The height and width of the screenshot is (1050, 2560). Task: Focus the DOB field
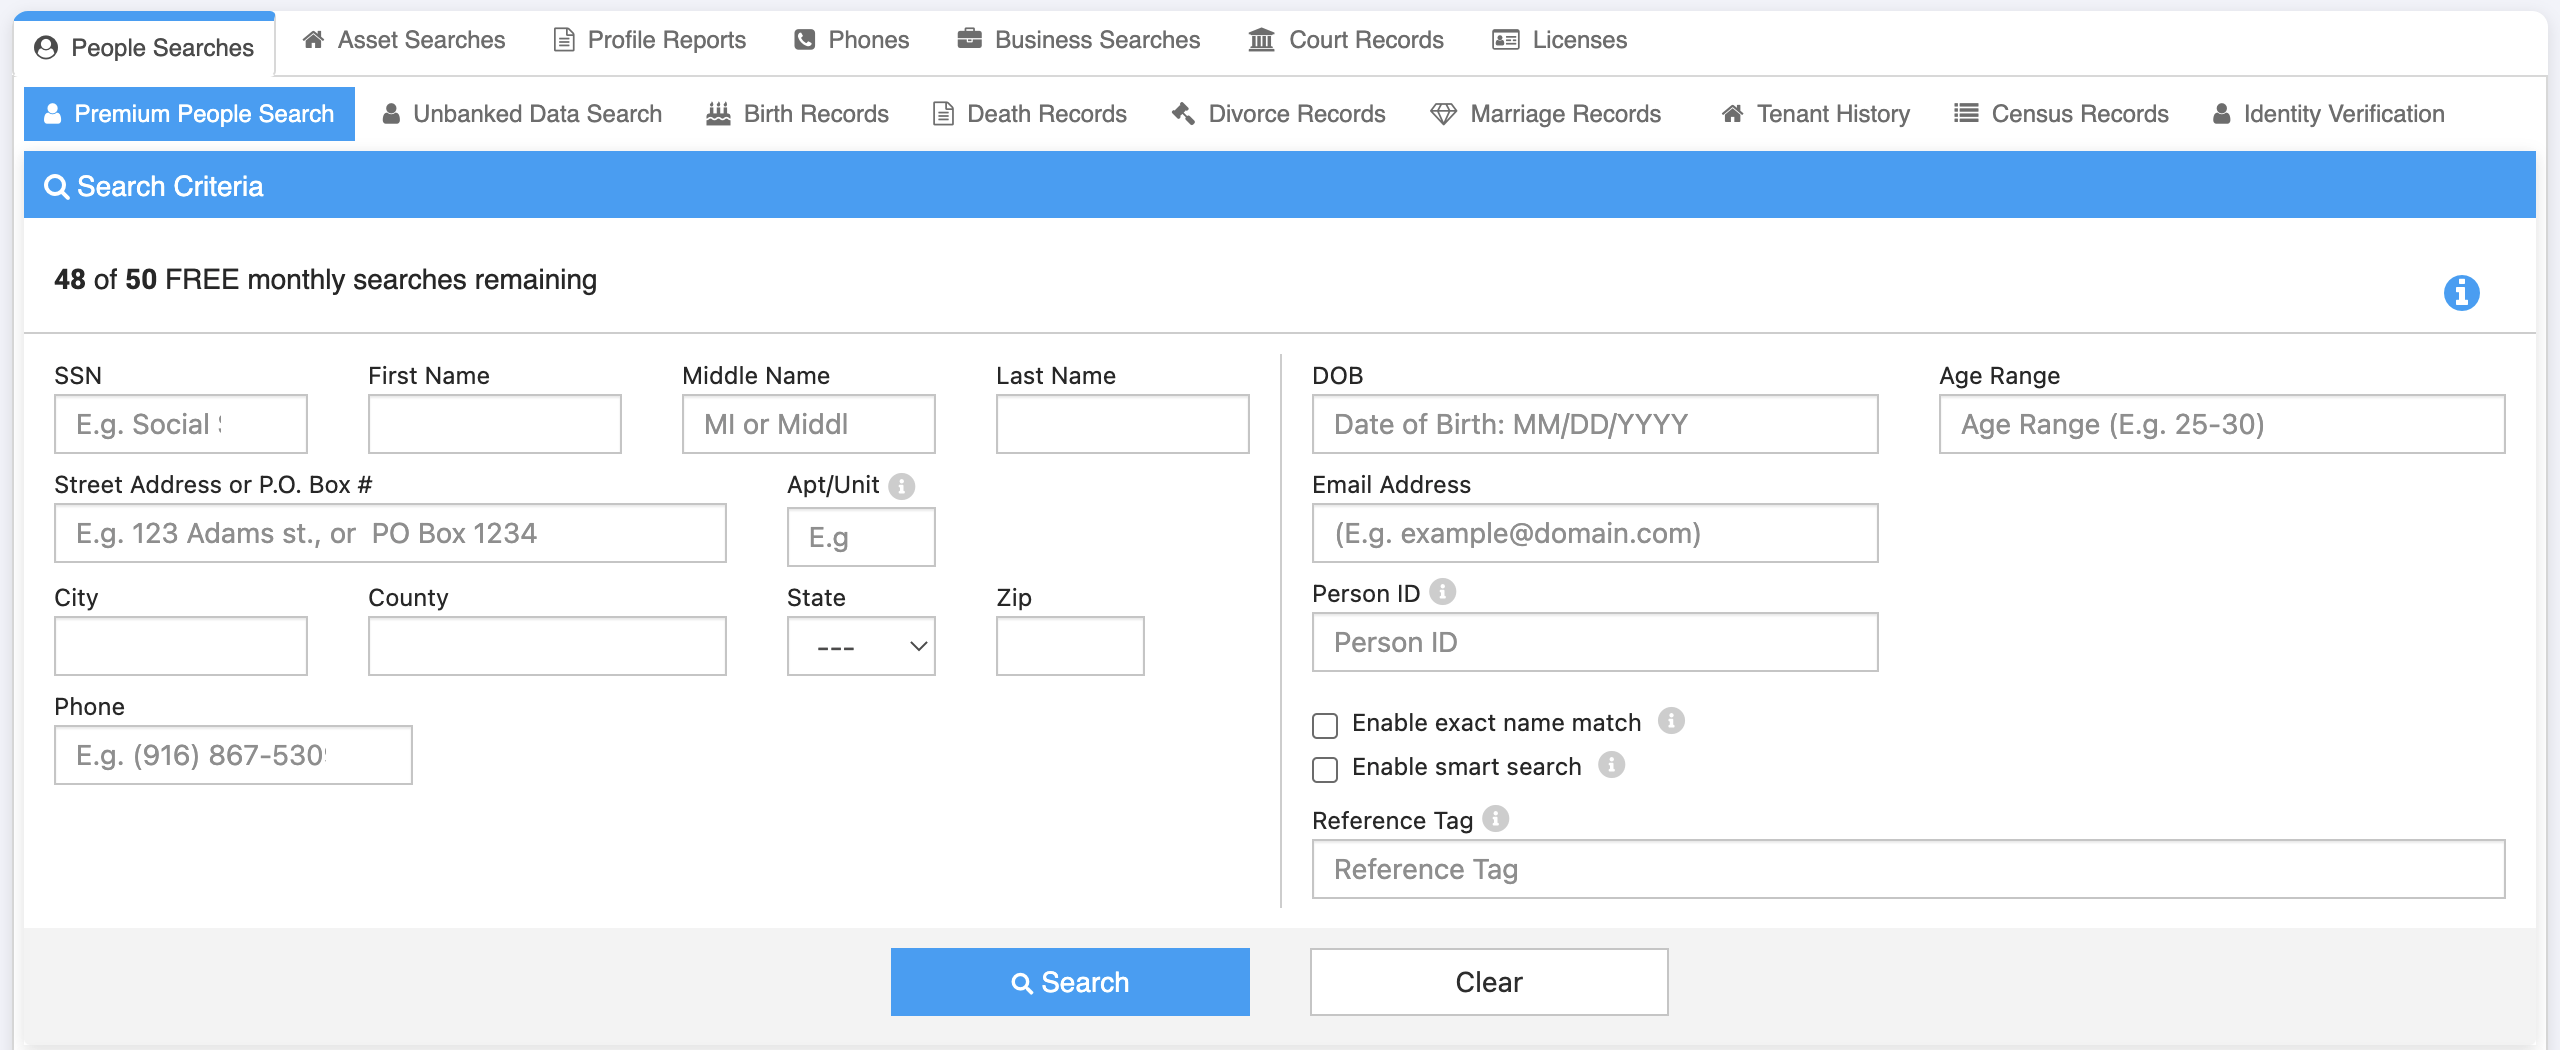[1595, 424]
